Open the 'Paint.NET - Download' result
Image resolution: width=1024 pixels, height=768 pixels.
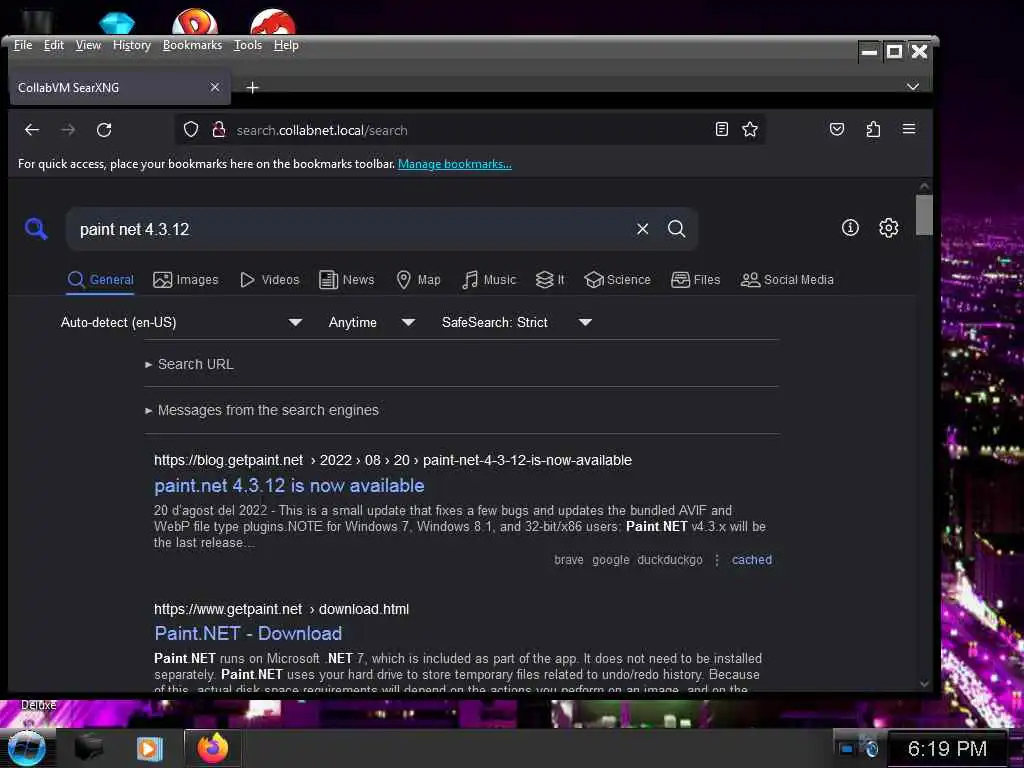click(x=248, y=633)
